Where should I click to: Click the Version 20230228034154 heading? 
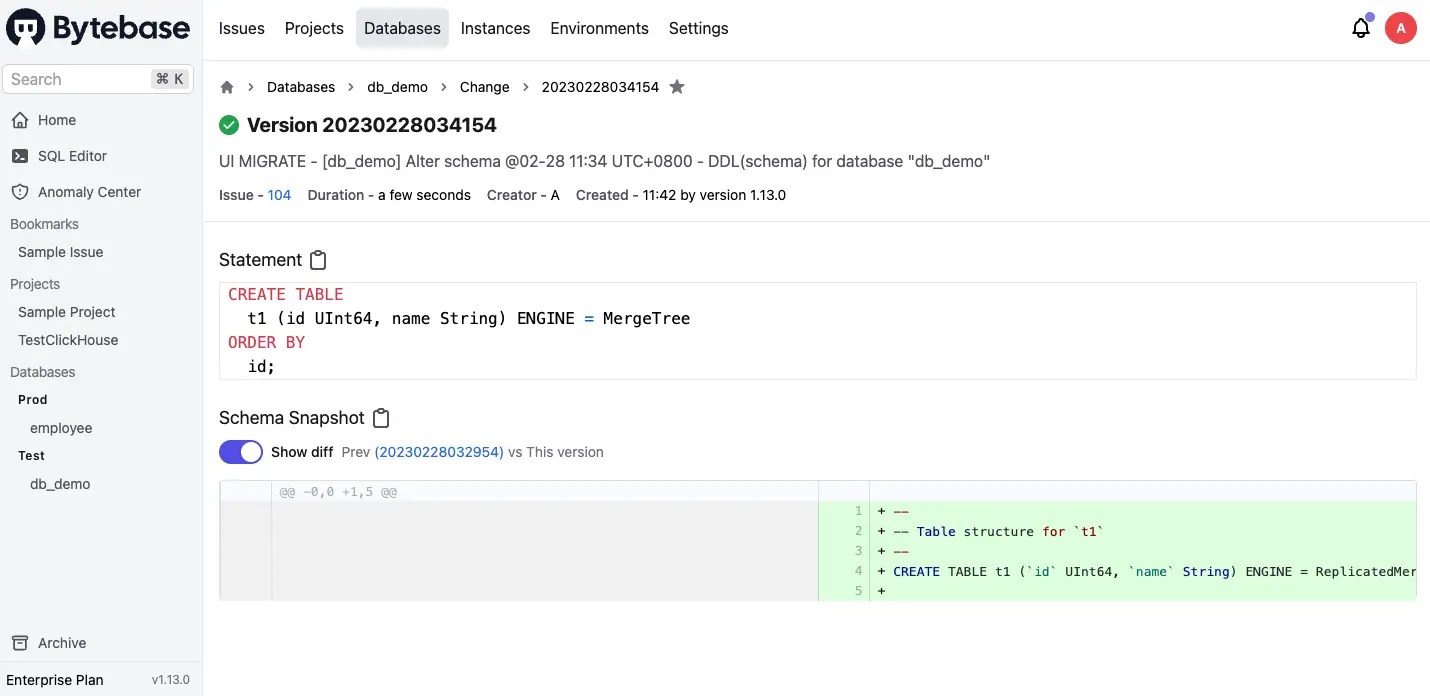click(x=372, y=125)
